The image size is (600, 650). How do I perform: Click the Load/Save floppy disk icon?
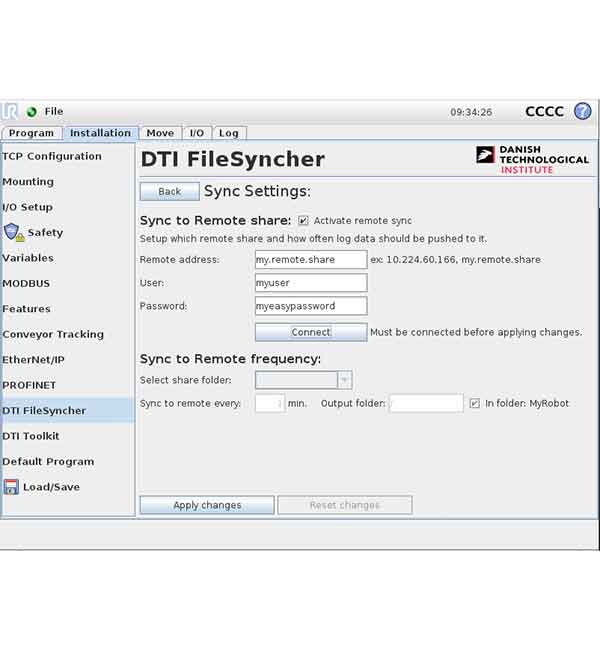11,487
